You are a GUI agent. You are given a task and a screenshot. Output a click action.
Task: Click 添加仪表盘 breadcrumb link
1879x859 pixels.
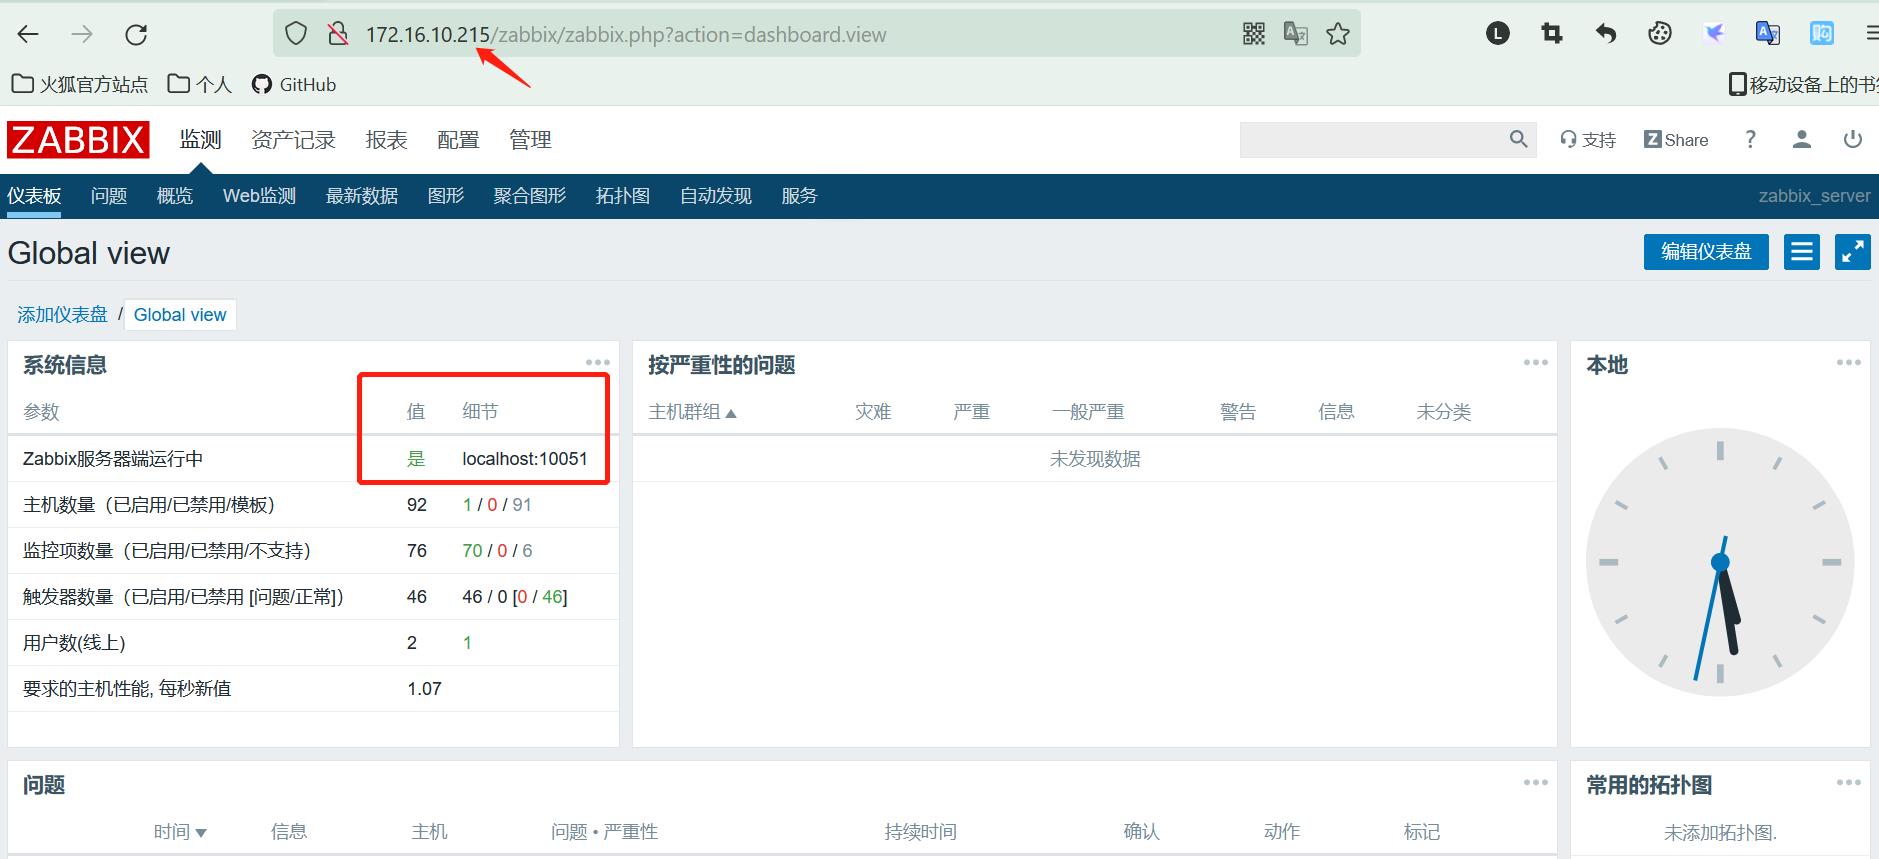[62, 315]
